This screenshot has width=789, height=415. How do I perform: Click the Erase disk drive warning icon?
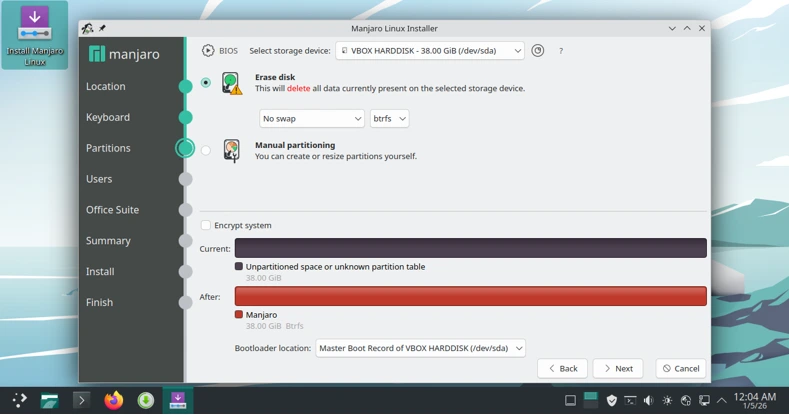[231, 83]
